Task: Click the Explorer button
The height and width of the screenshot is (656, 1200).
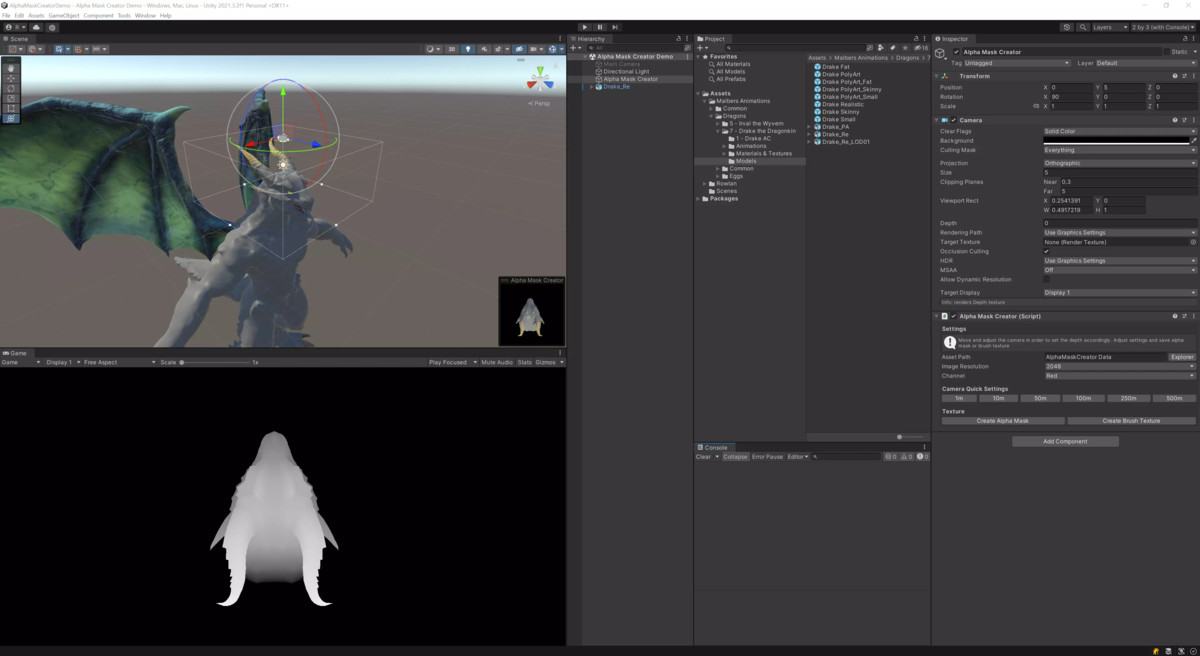Action: [1182, 357]
